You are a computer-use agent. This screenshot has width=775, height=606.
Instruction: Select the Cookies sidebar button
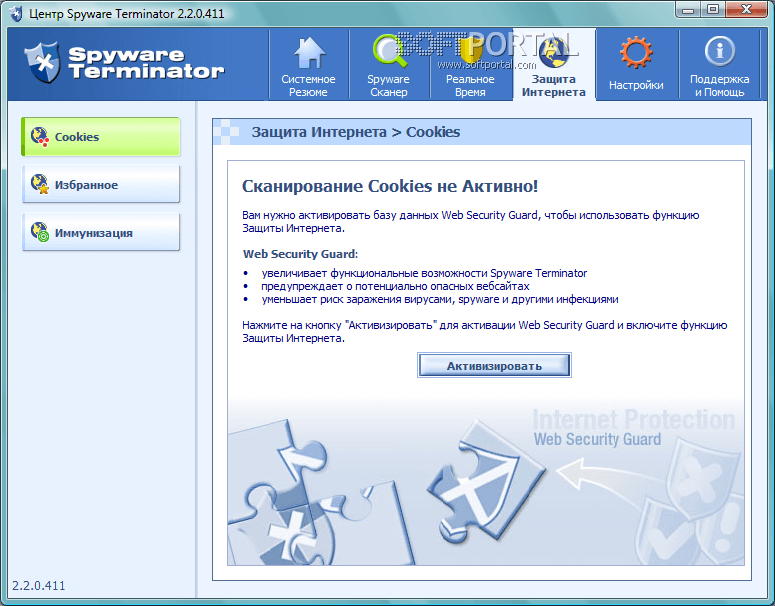point(101,137)
